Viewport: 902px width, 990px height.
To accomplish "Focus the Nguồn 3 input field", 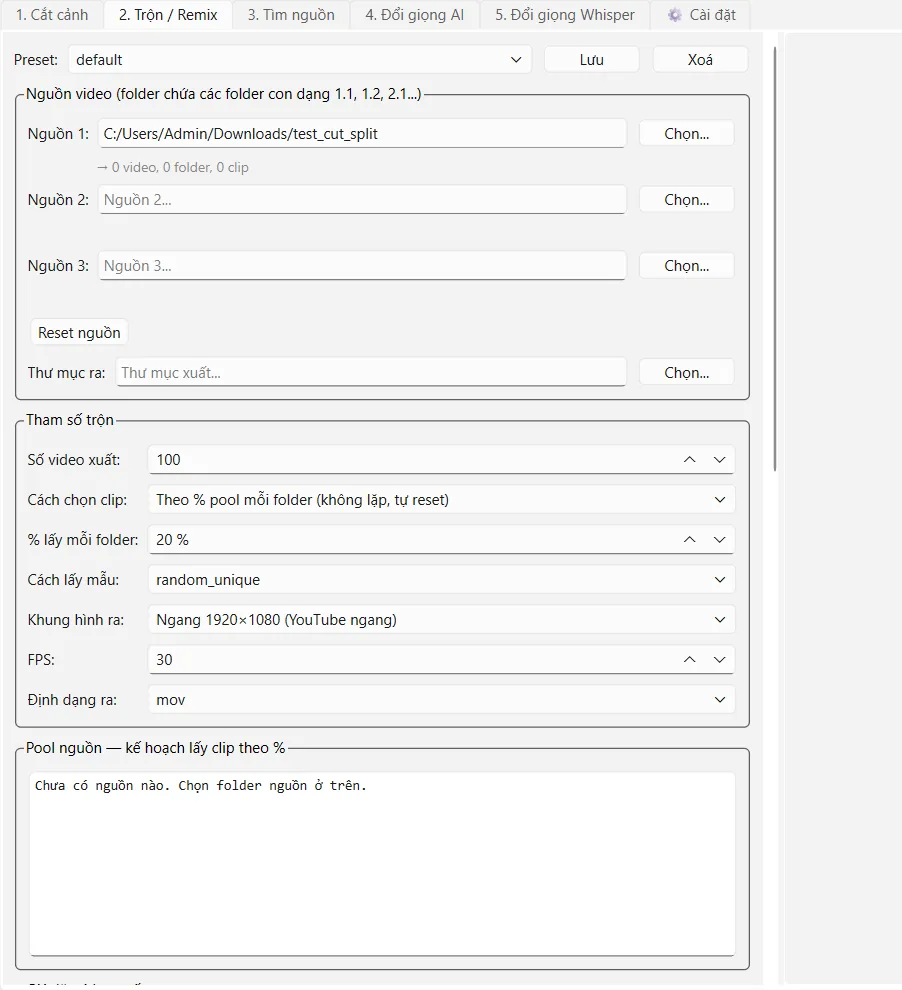I will 362,266.
